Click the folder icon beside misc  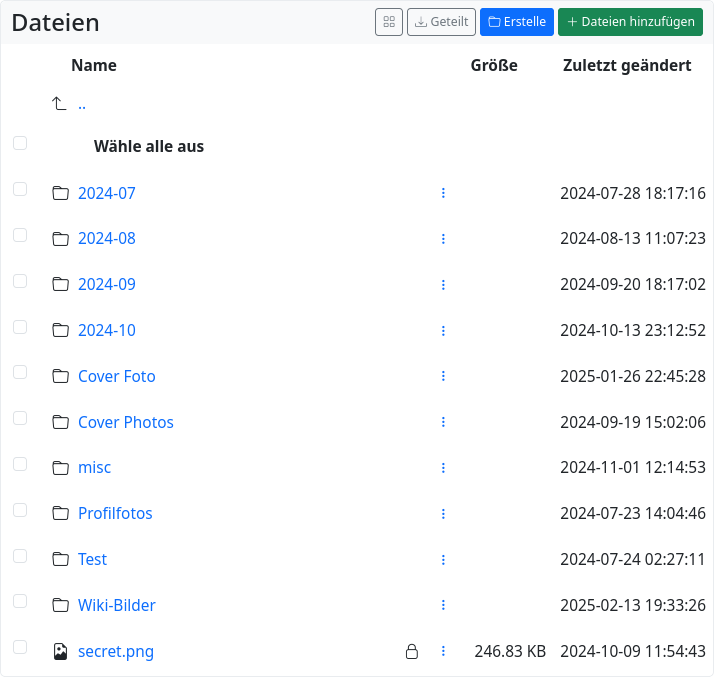coord(61,468)
